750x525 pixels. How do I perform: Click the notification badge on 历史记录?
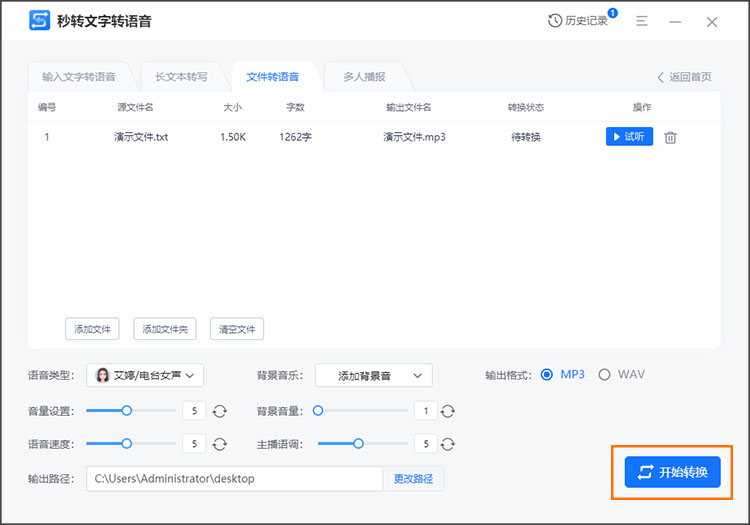tap(612, 13)
